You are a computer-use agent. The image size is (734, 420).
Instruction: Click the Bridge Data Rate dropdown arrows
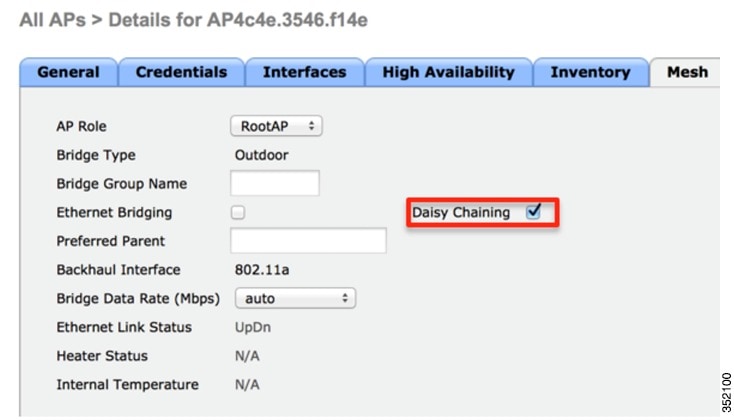[x=345, y=298]
